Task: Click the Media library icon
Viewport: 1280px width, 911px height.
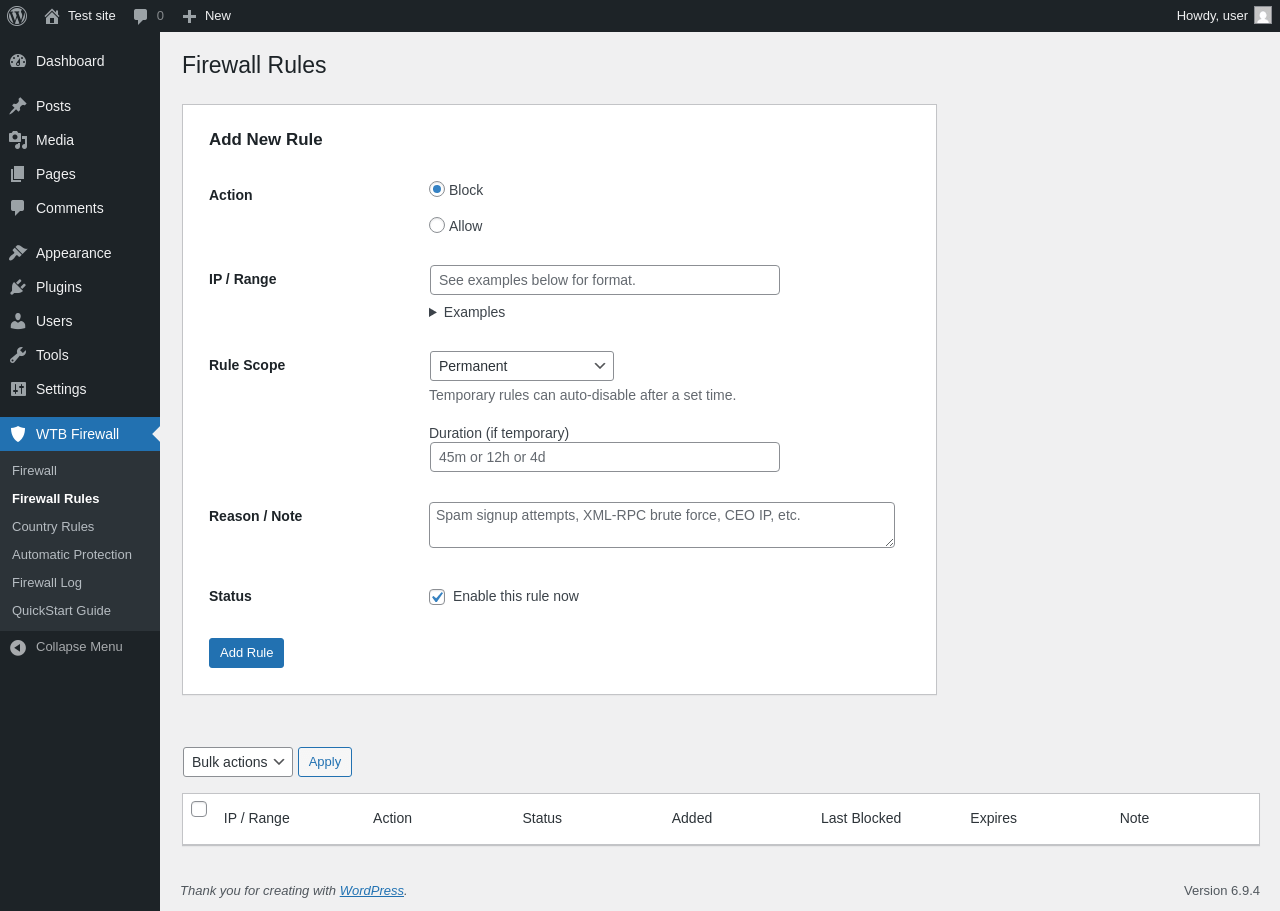Action: pyautogui.click(x=18, y=140)
